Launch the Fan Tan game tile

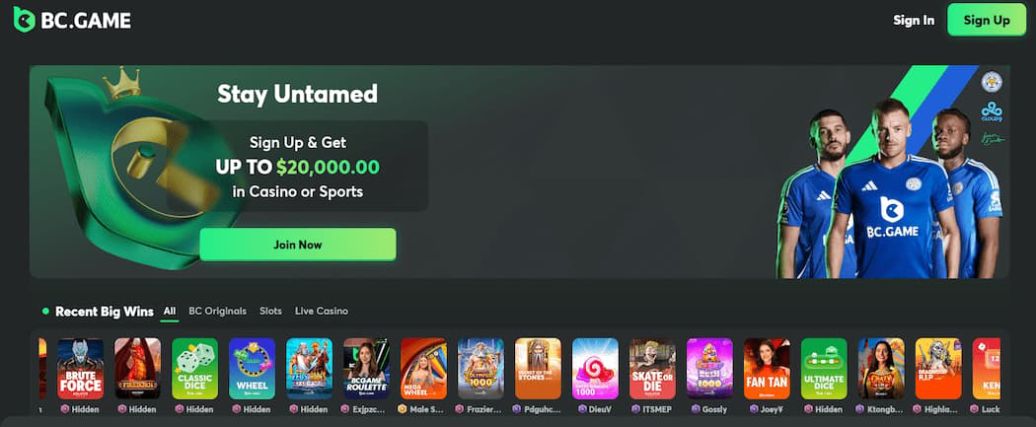(x=767, y=368)
